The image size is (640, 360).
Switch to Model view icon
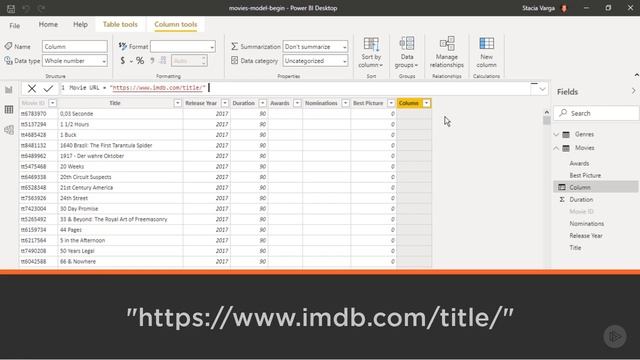click(x=9, y=130)
